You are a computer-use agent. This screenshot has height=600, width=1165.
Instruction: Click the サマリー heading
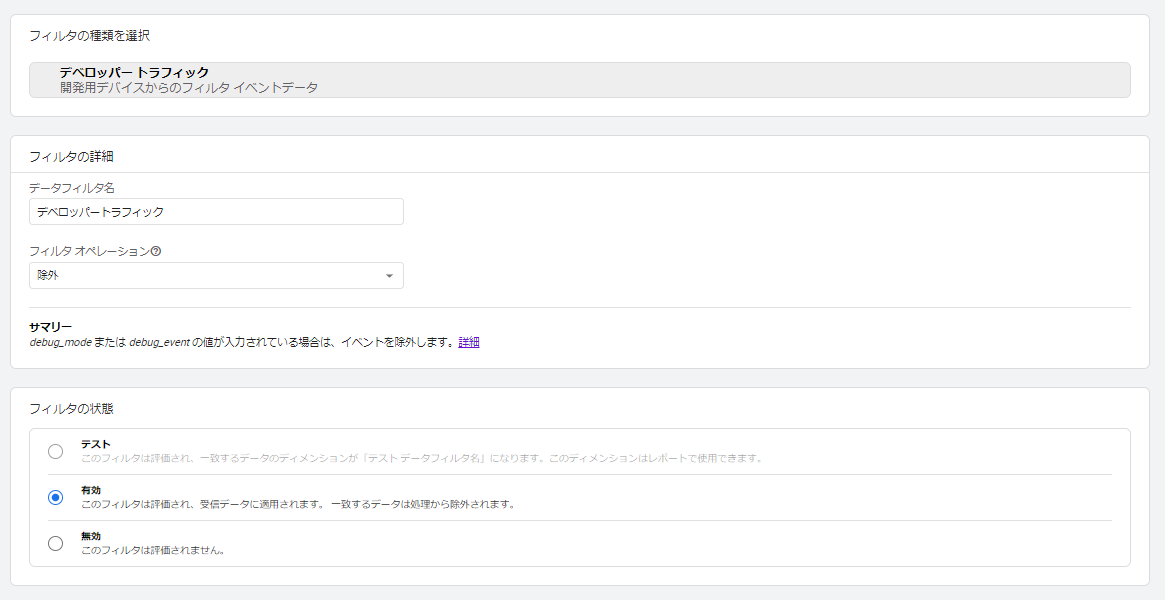(51, 327)
